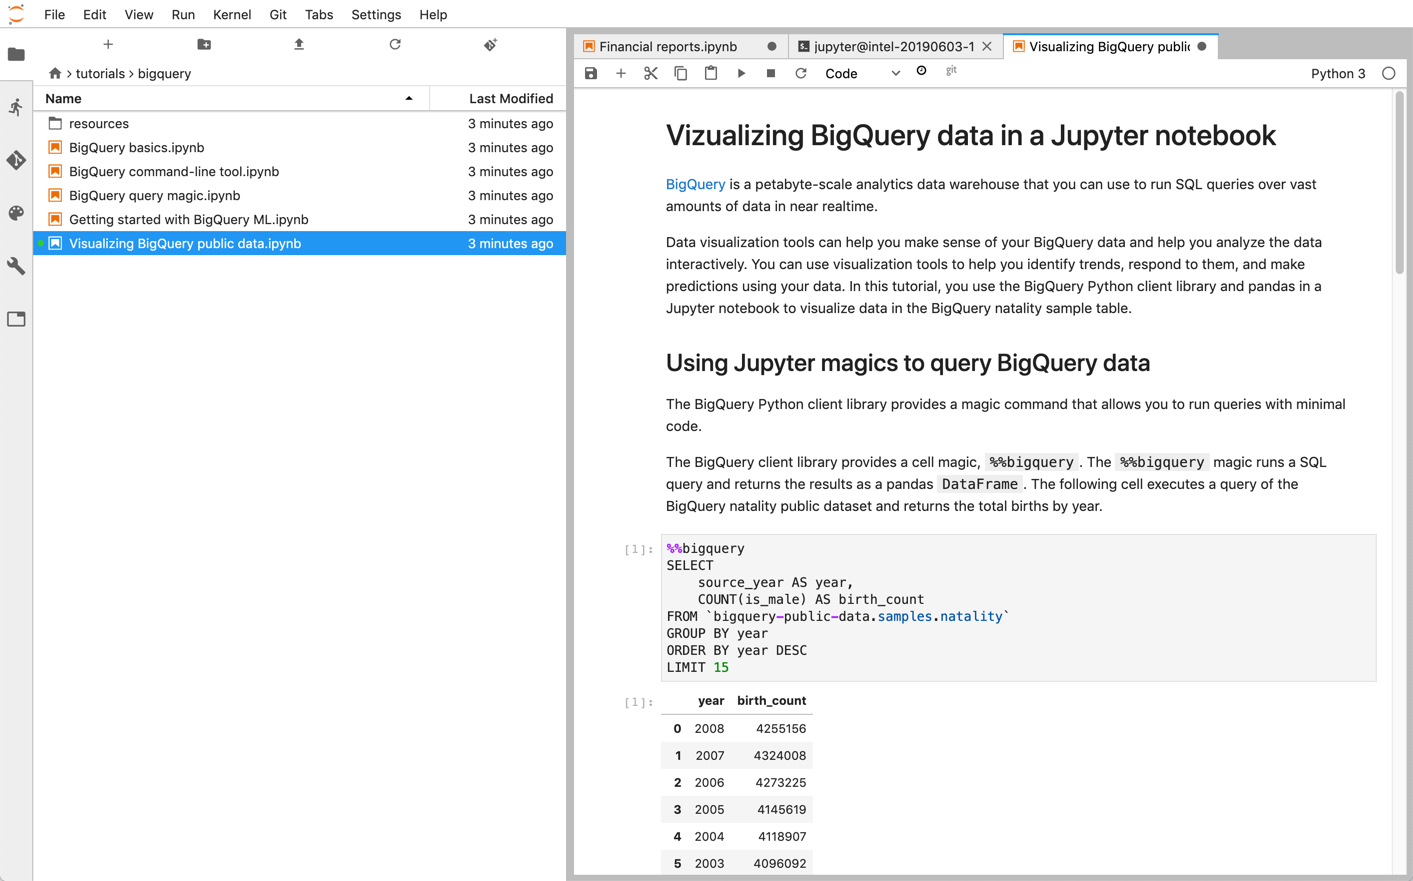1413x881 pixels.
Task: Copy the selected cell with copy icon
Action: tap(681, 73)
